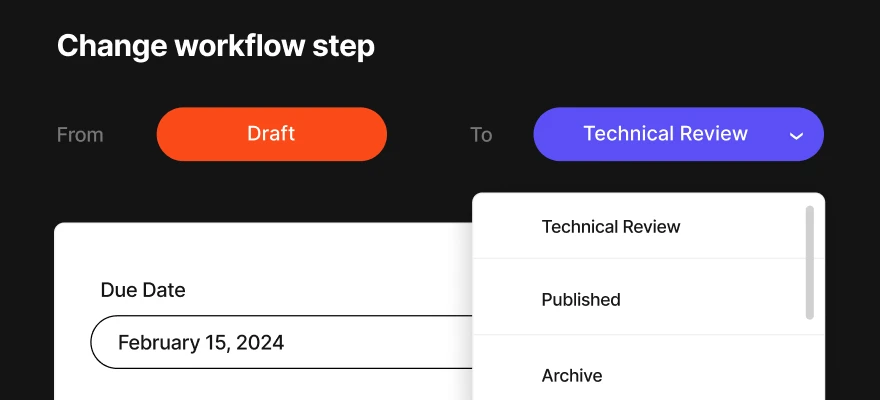Click the February 15, 2024 date text
880x400 pixels.
201,343
